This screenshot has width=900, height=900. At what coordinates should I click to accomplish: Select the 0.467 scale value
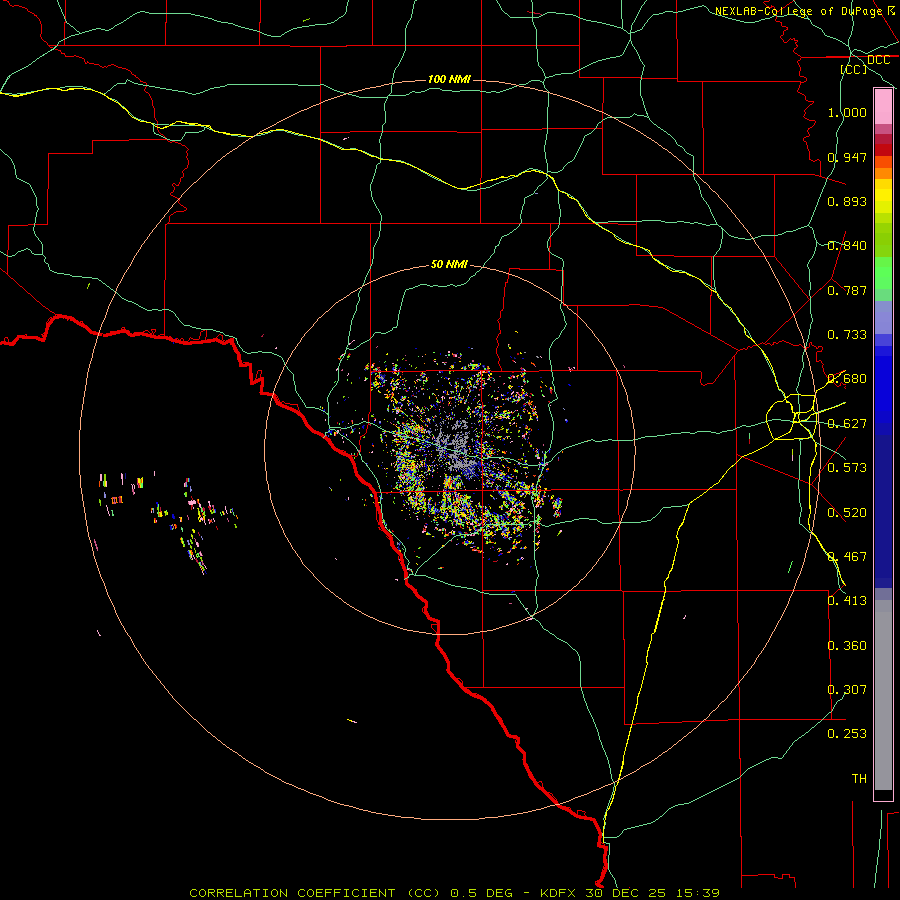(847, 557)
